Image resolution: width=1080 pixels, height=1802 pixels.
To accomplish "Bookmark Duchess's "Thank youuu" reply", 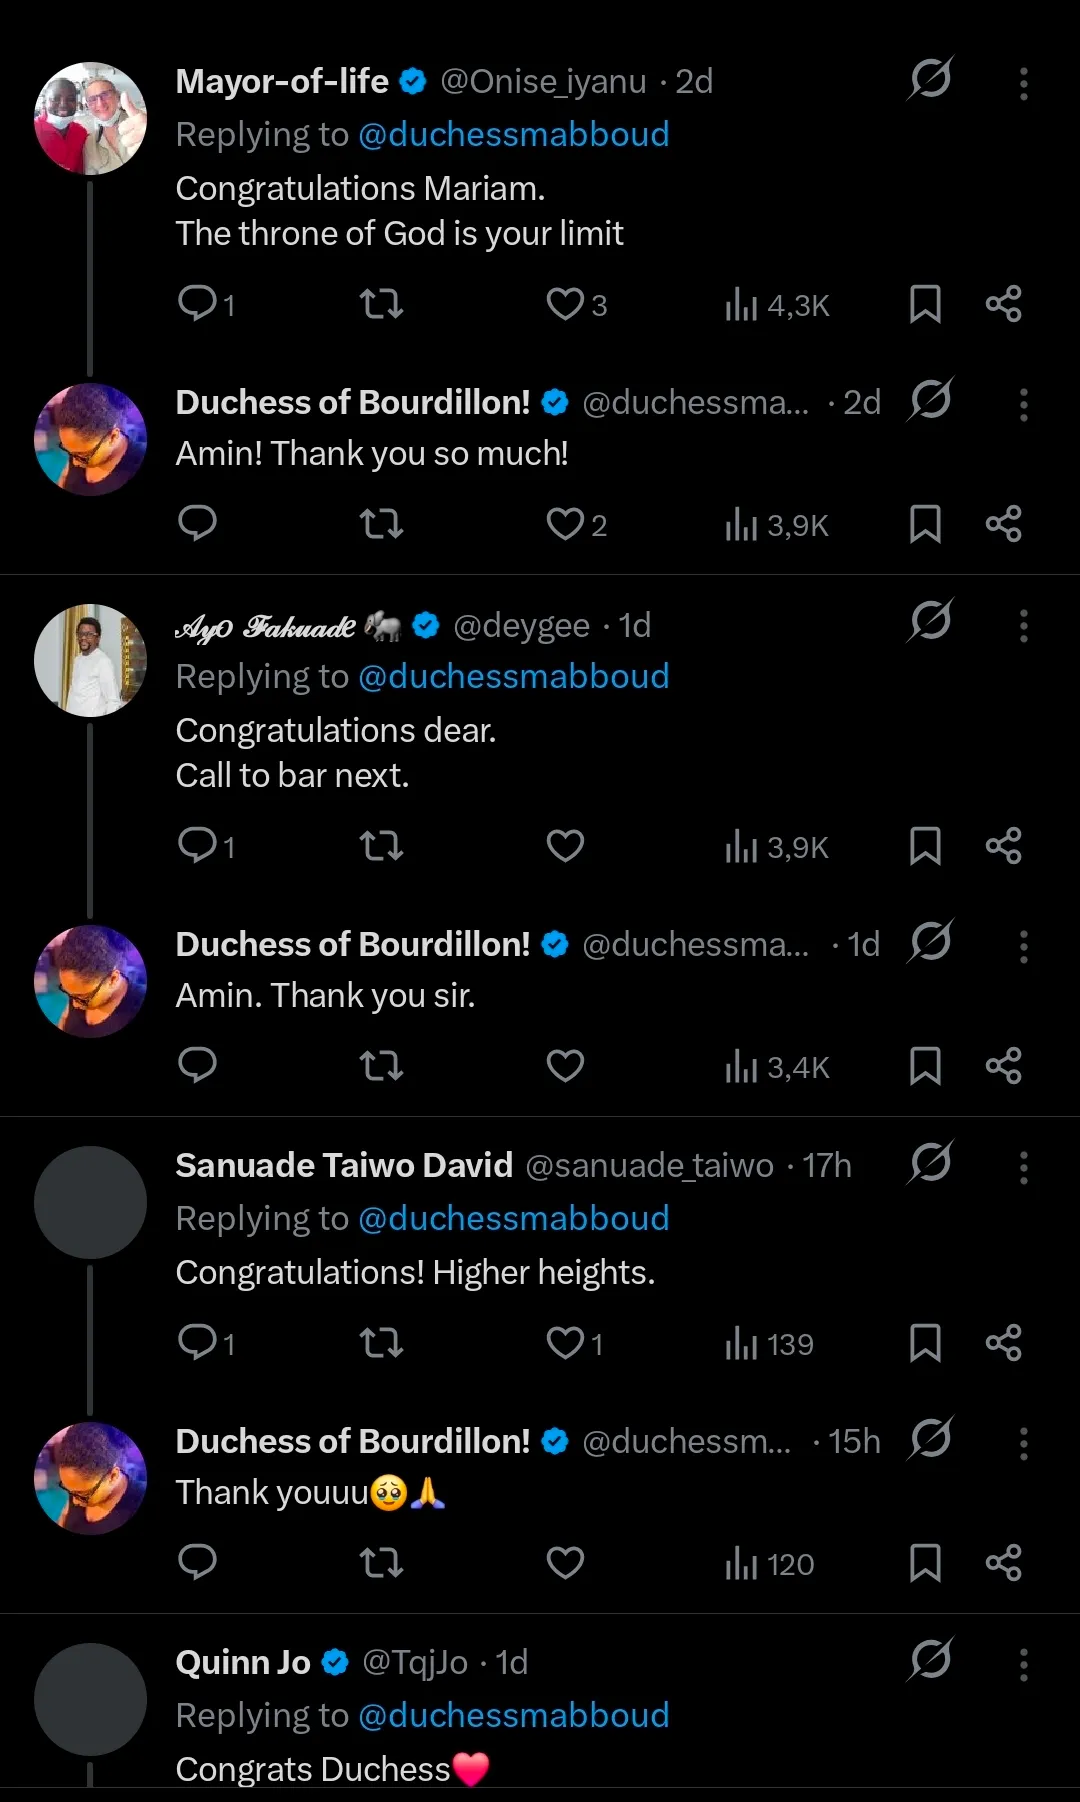I will point(925,1563).
